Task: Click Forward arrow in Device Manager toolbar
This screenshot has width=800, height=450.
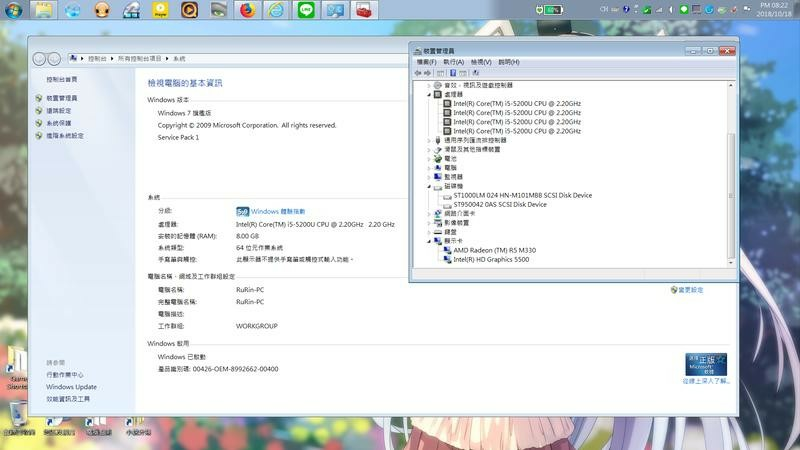Action: click(428, 73)
